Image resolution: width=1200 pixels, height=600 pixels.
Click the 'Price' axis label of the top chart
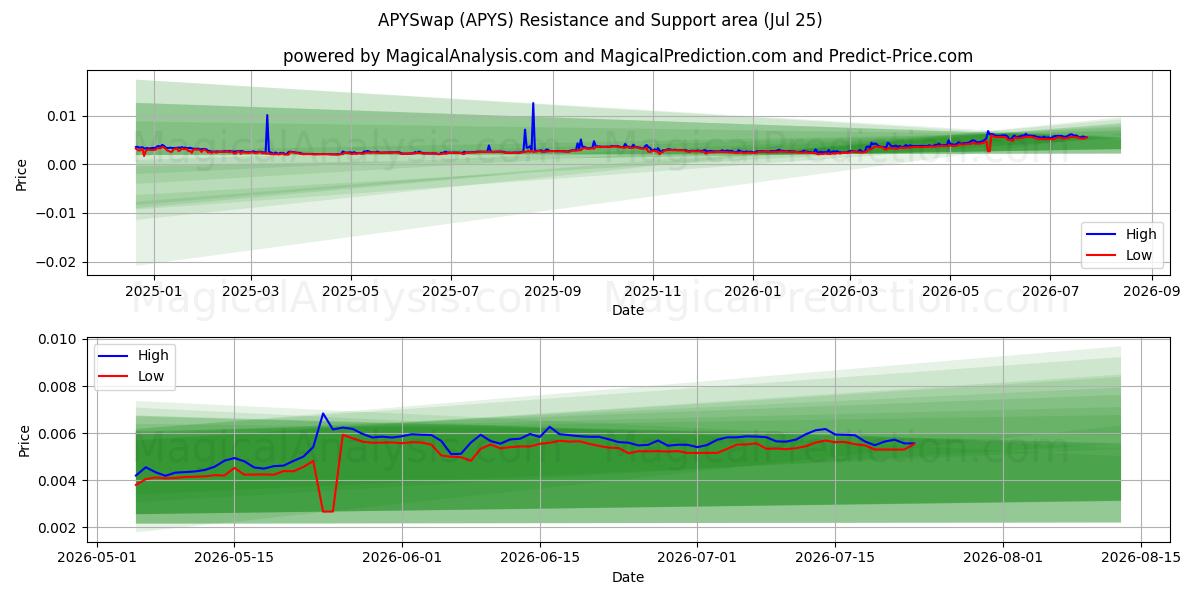point(22,173)
